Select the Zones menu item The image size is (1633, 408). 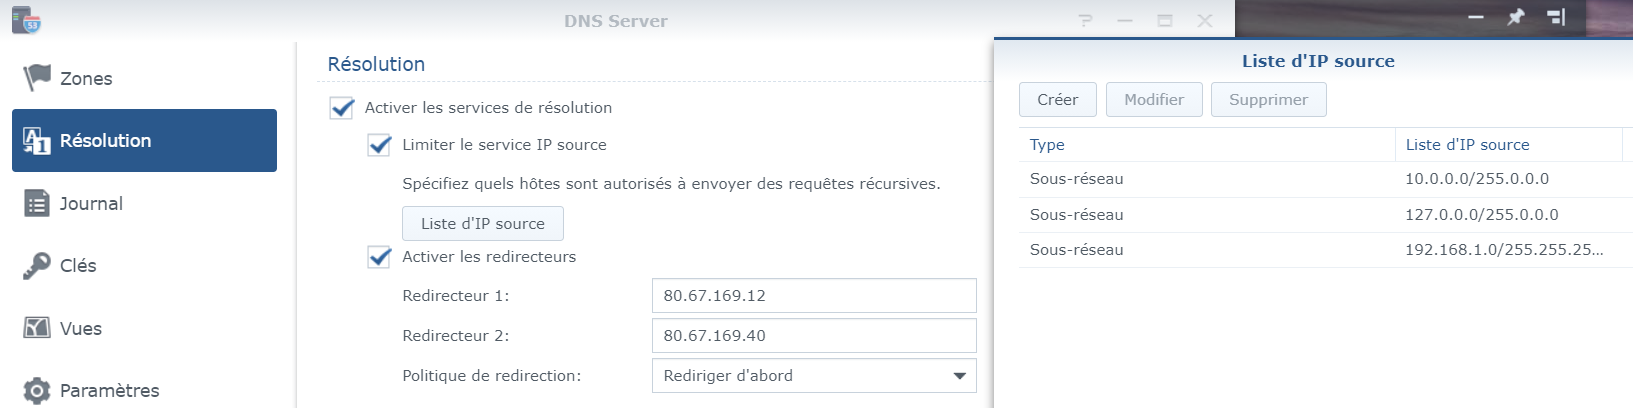click(x=144, y=78)
